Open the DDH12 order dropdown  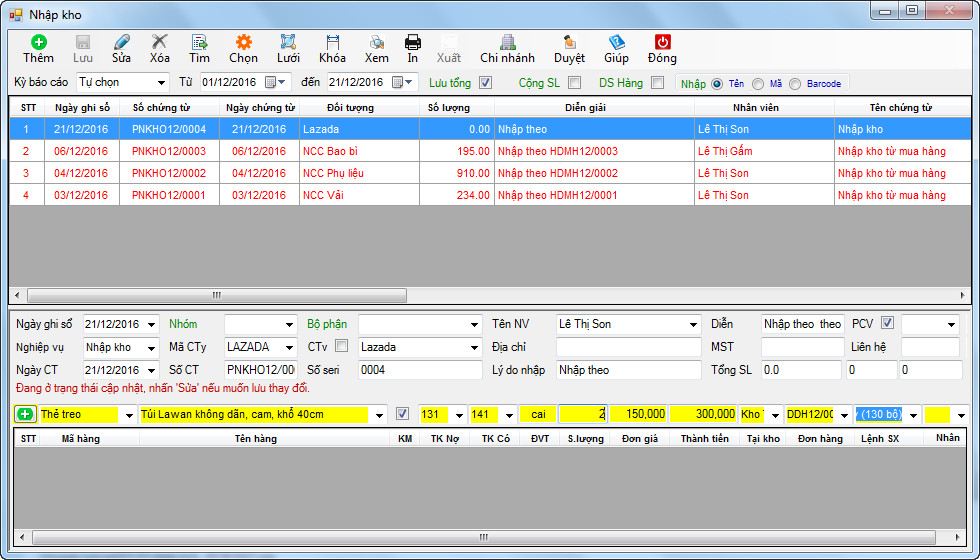point(846,414)
